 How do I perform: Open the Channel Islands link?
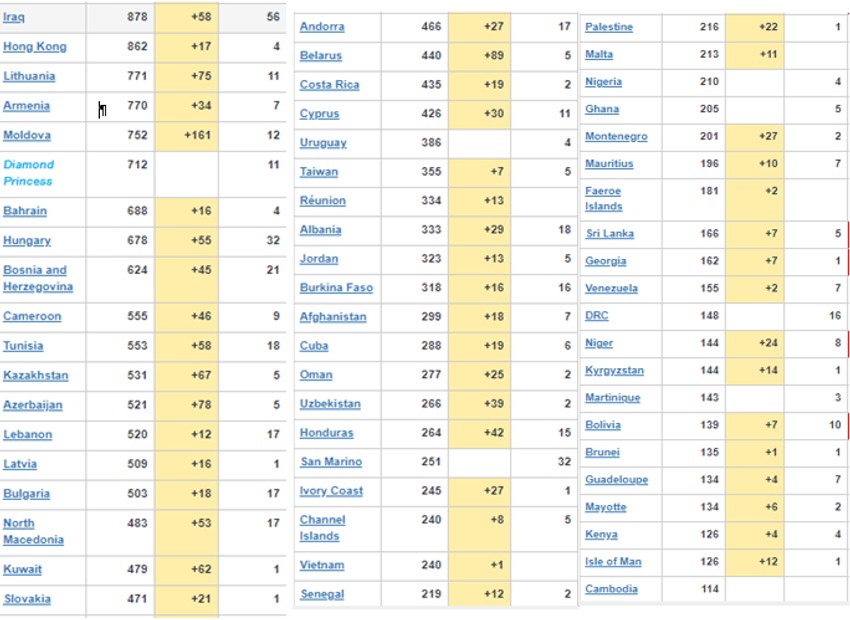pos(322,528)
